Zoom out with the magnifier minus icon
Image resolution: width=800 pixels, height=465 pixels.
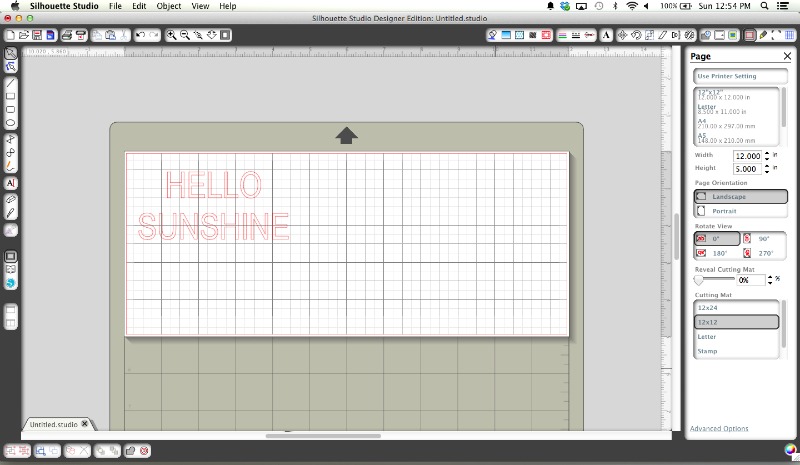185,35
